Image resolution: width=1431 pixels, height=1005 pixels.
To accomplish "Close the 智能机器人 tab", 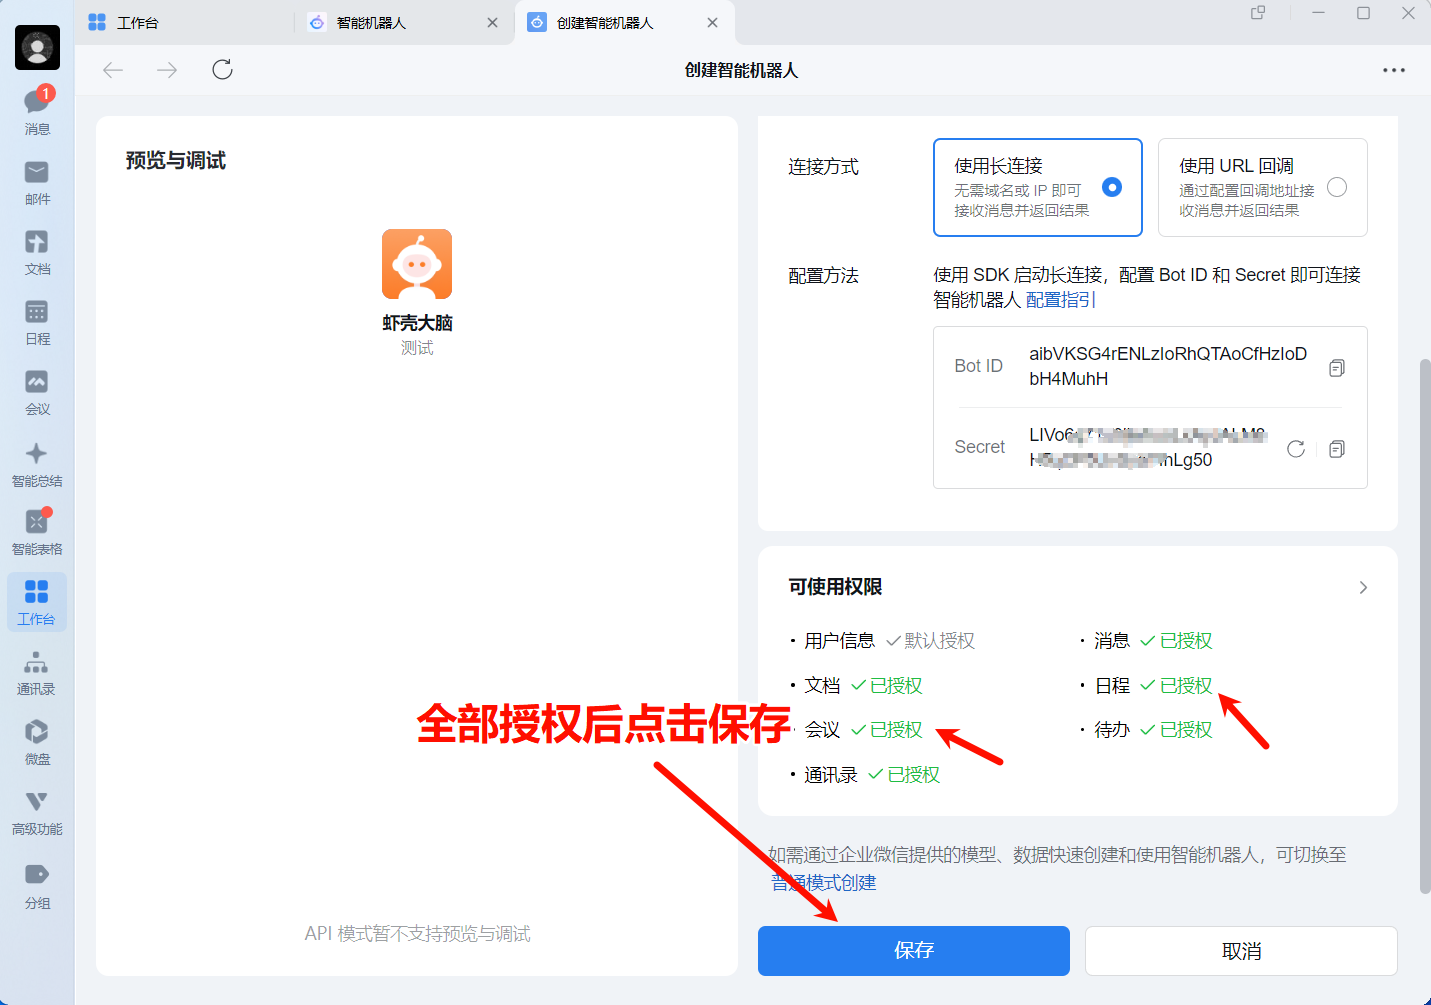I will point(492,22).
